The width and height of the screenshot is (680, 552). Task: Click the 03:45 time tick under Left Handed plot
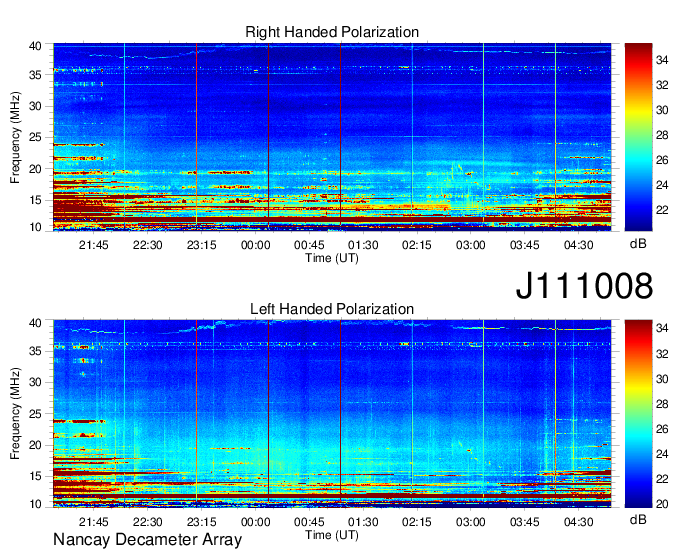524,522
